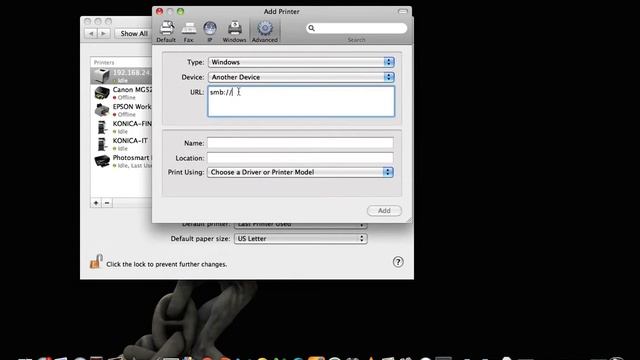Select the Default printer toolbar icon

tap(166, 31)
